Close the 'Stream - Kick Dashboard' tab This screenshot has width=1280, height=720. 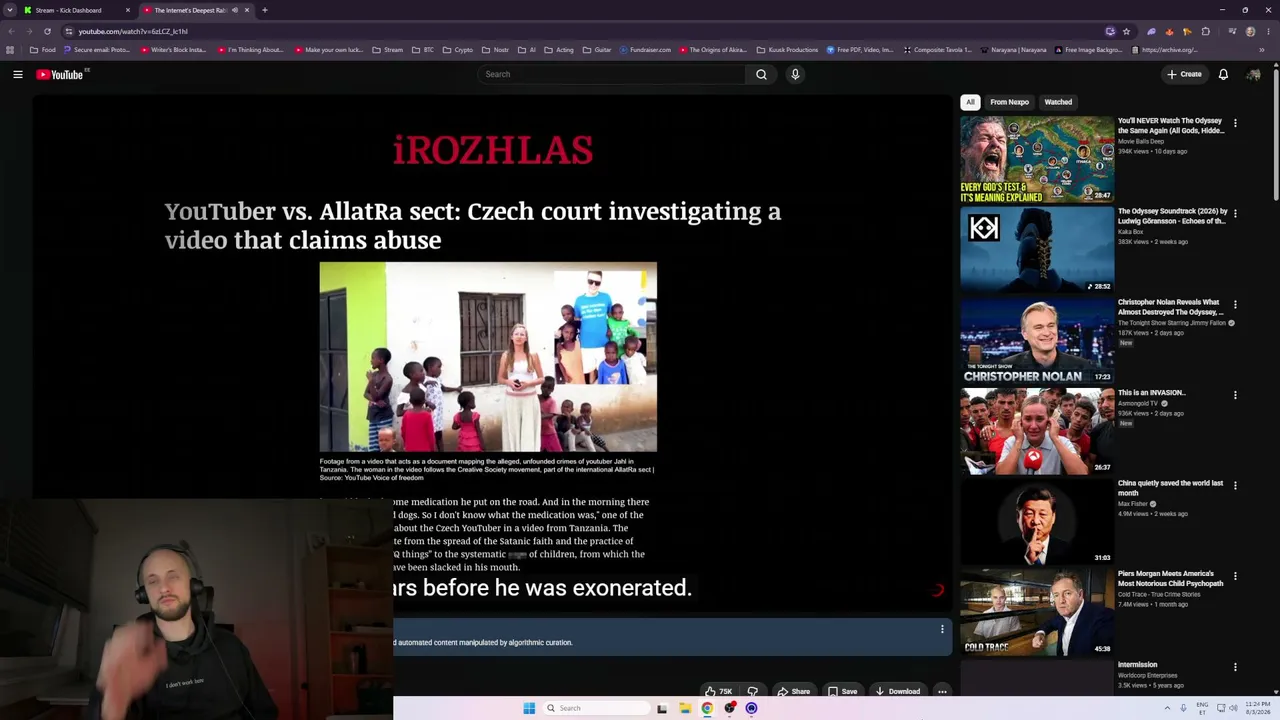coord(127,10)
